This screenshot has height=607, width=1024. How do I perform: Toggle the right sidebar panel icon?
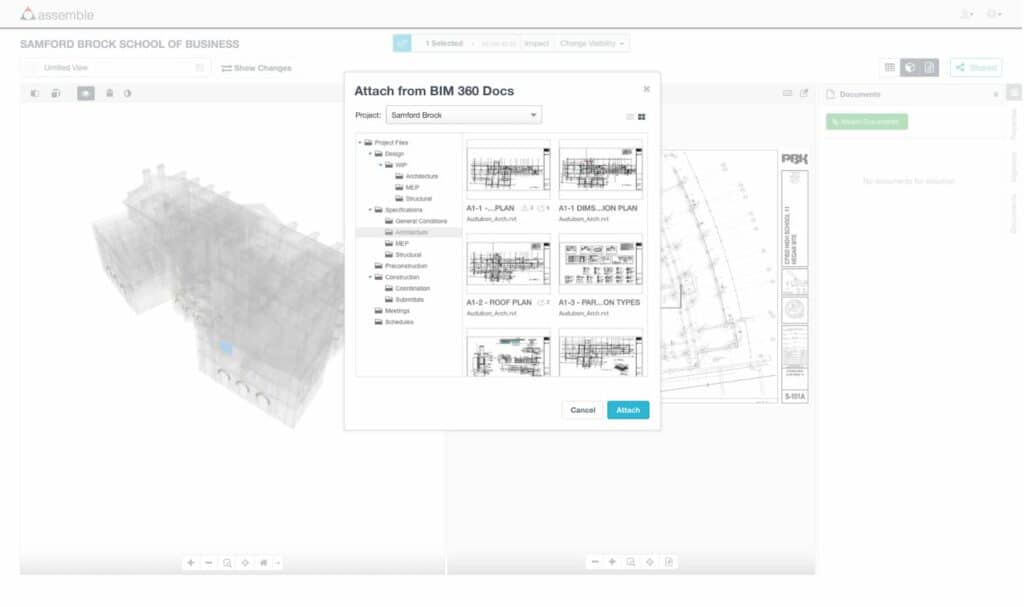tap(1014, 92)
